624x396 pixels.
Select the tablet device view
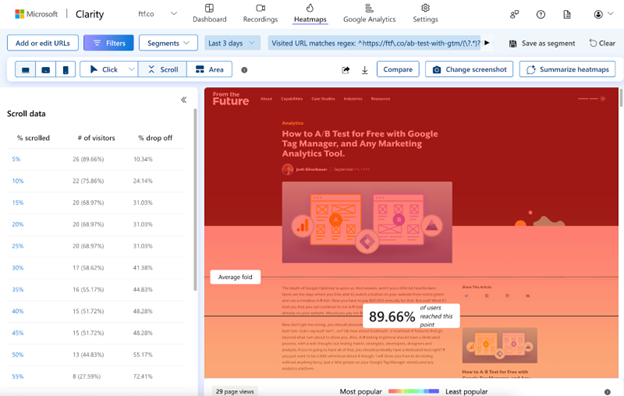pyautogui.click(x=46, y=70)
